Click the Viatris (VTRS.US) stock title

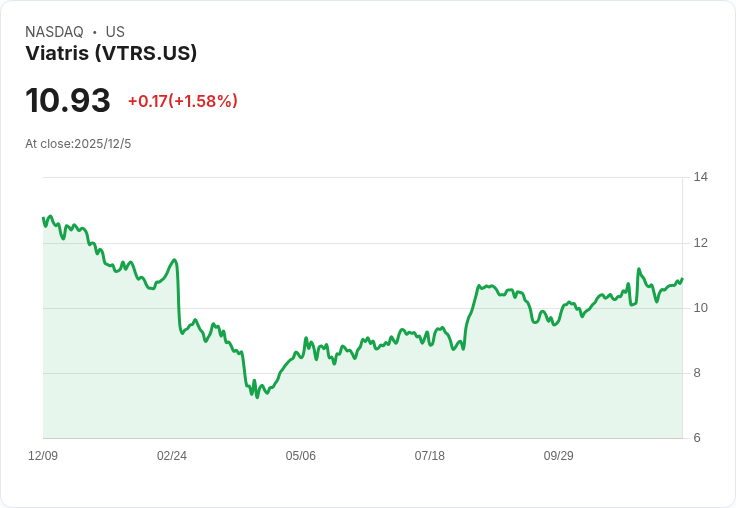[111, 53]
